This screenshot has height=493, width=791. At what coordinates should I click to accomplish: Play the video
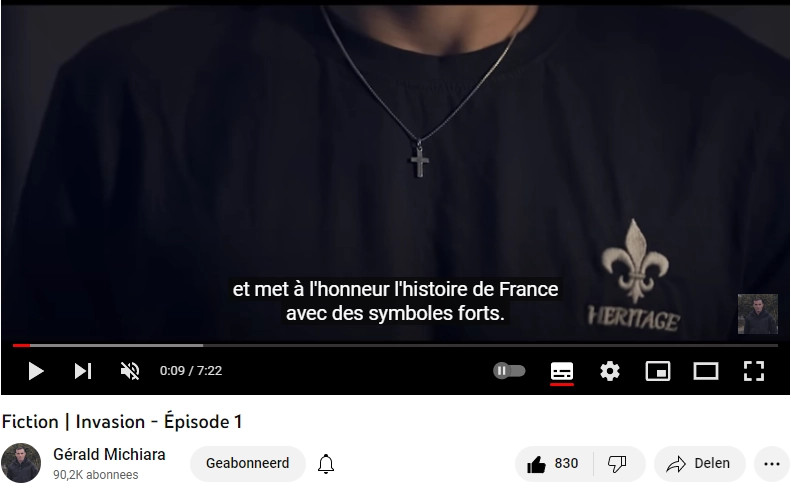tap(35, 371)
